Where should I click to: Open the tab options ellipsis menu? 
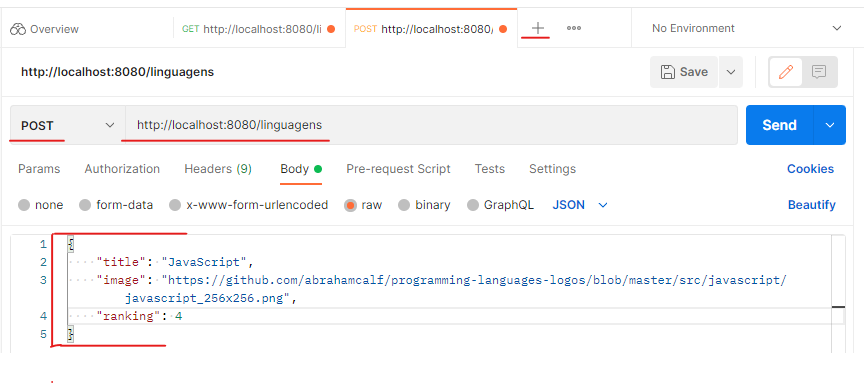click(x=574, y=28)
